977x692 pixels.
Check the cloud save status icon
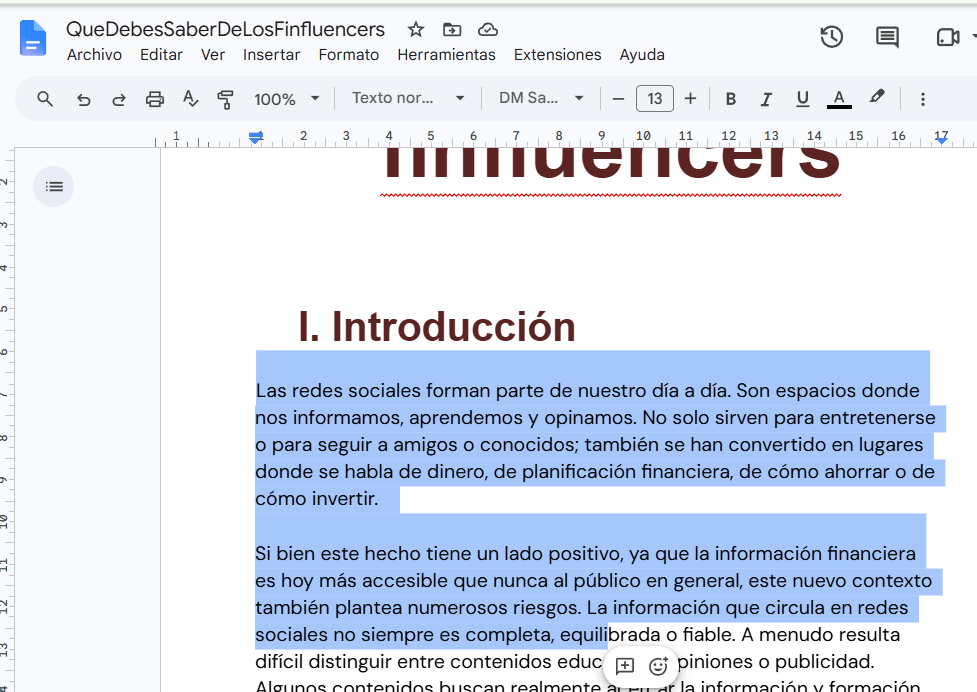[x=488, y=29]
